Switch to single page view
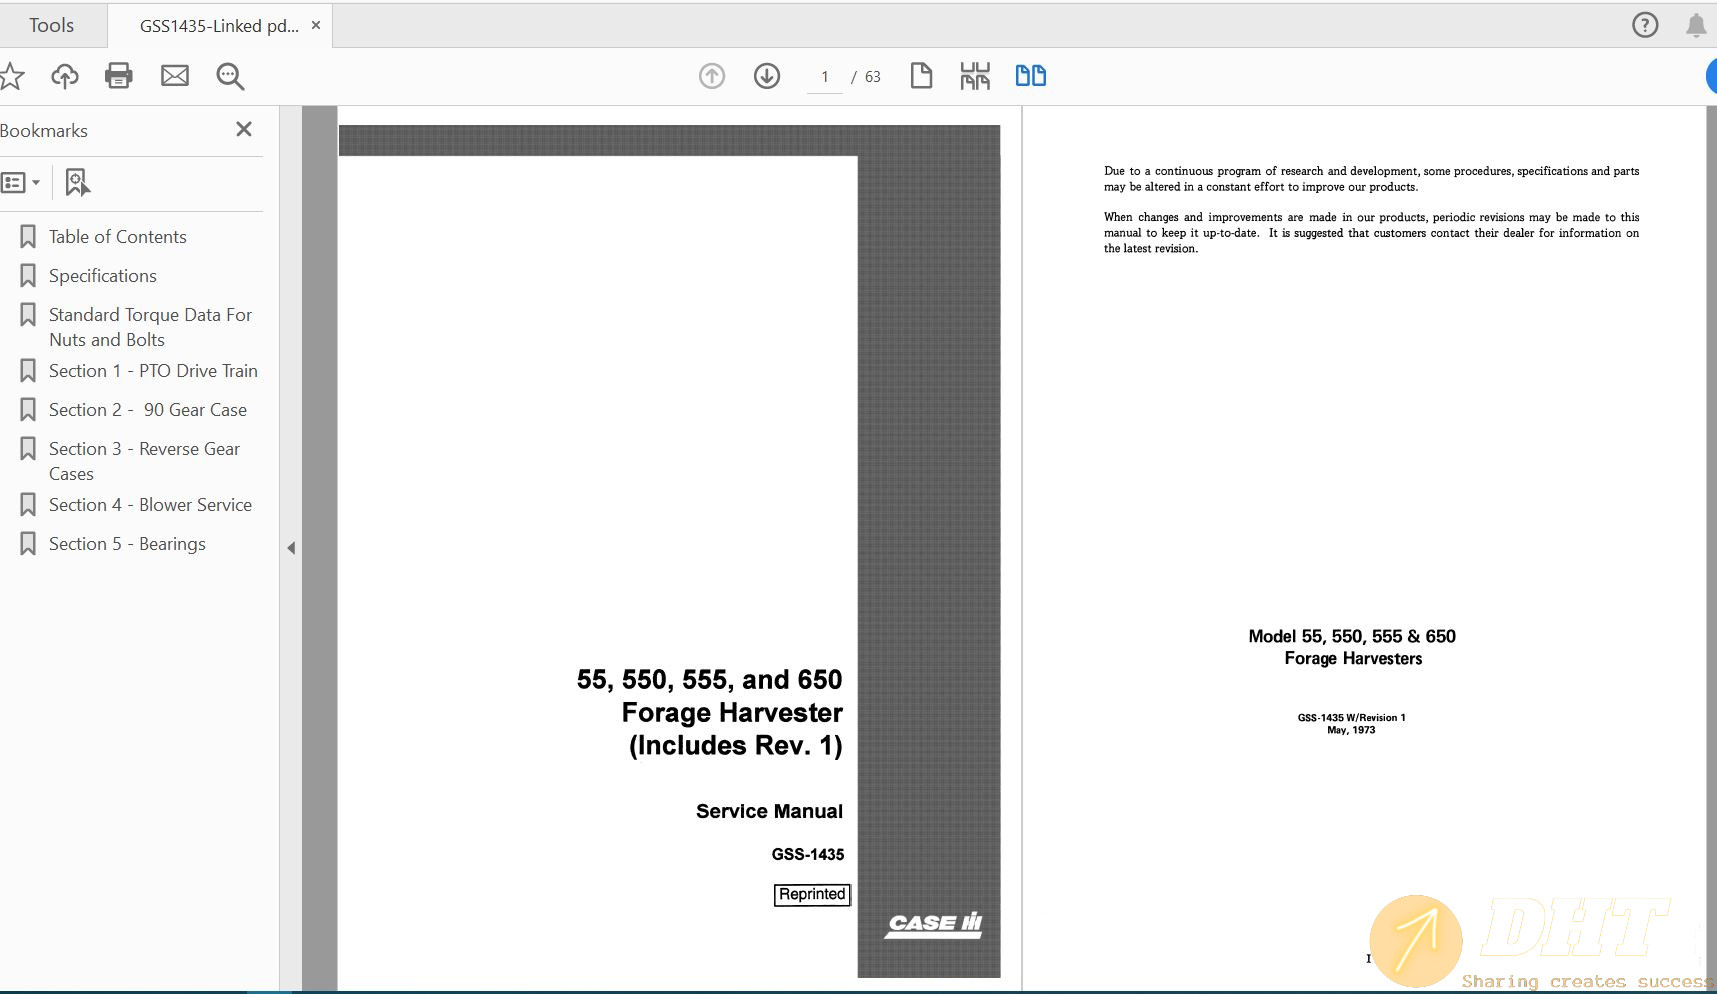Viewport: 1717px width, 994px height. (921, 76)
